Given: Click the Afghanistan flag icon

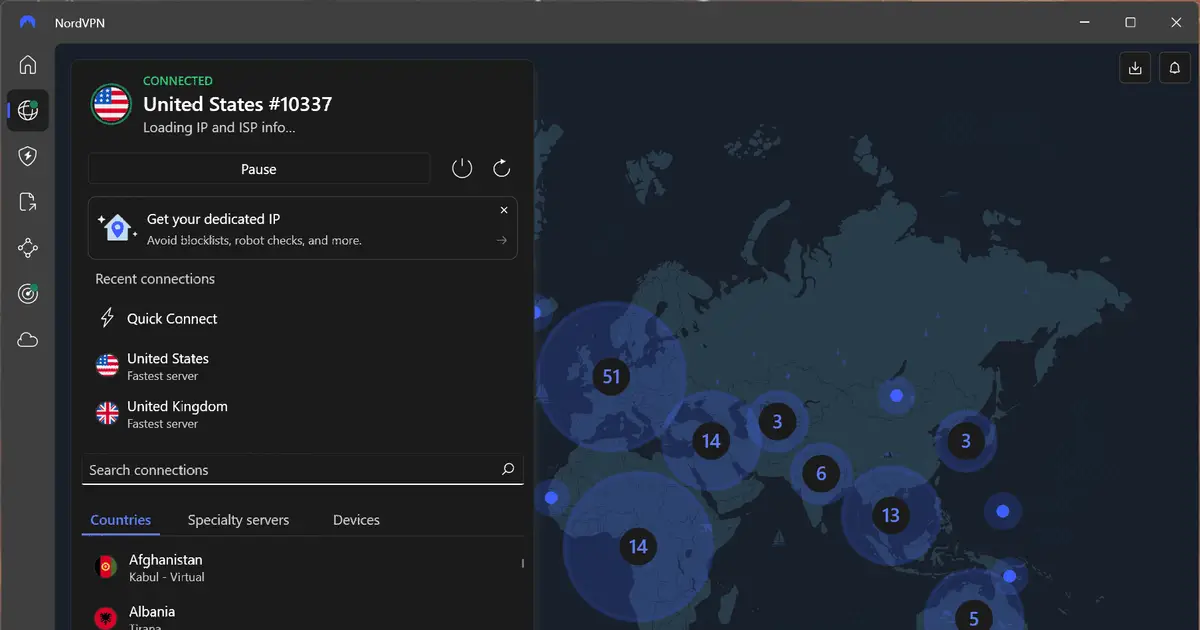Looking at the screenshot, I should click(x=106, y=567).
